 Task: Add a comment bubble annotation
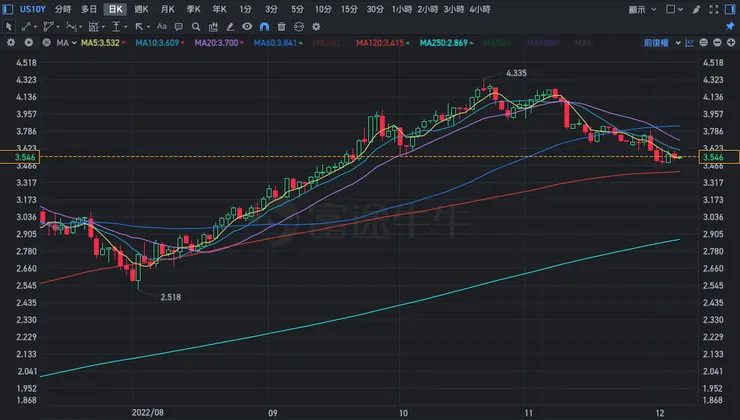178,27
